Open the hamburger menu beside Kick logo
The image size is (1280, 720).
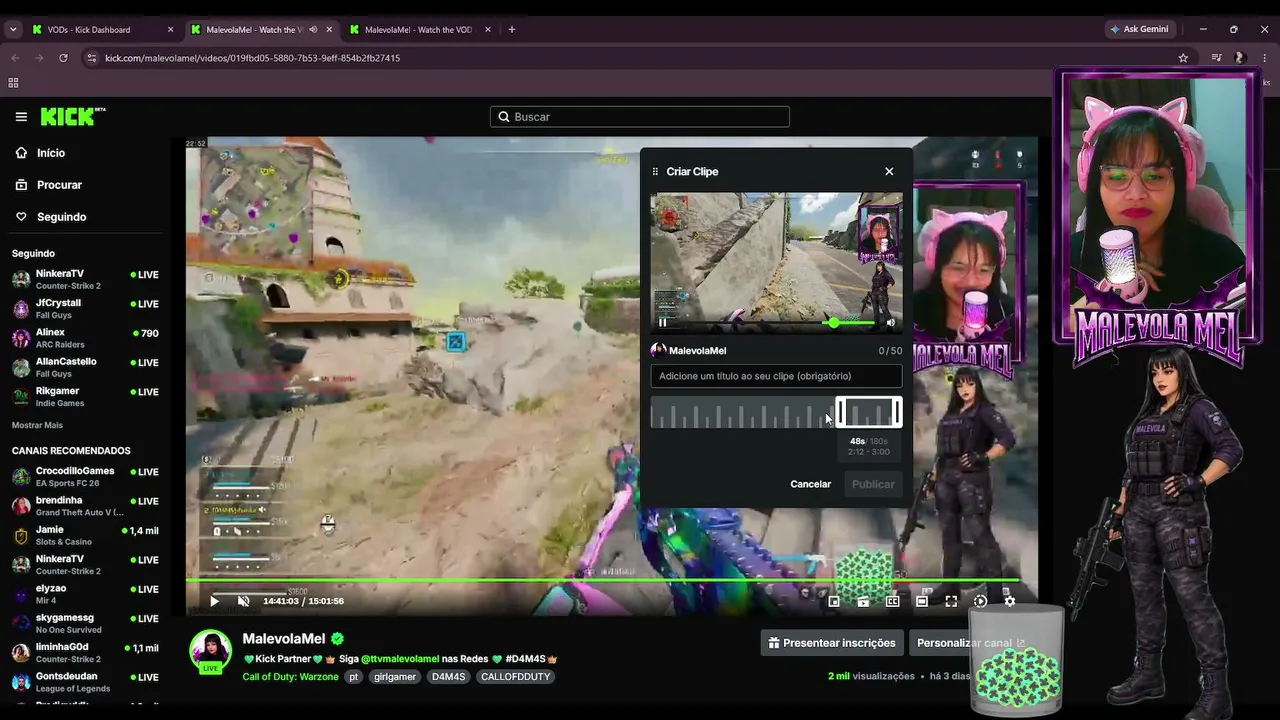[x=21, y=117]
